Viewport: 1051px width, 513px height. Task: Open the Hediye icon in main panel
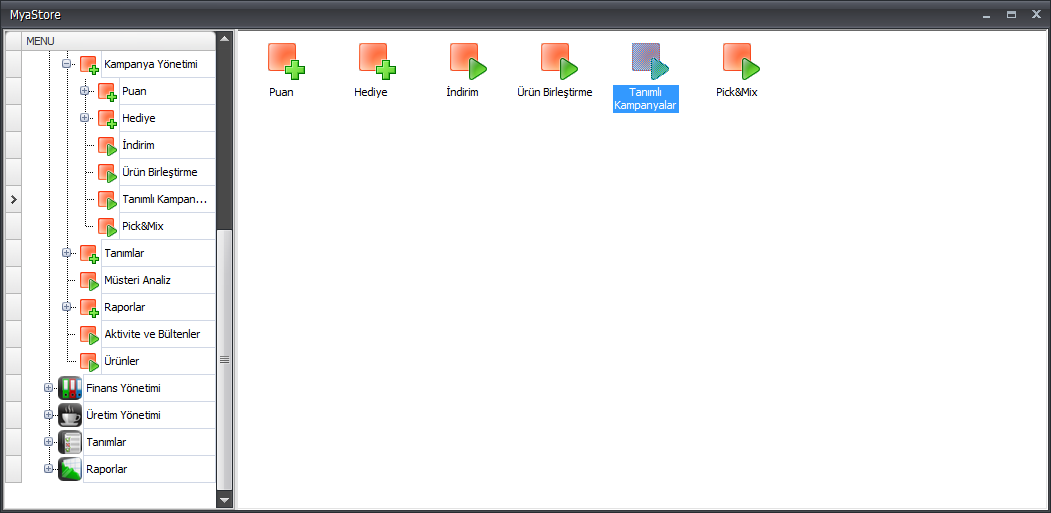pos(377,61)
